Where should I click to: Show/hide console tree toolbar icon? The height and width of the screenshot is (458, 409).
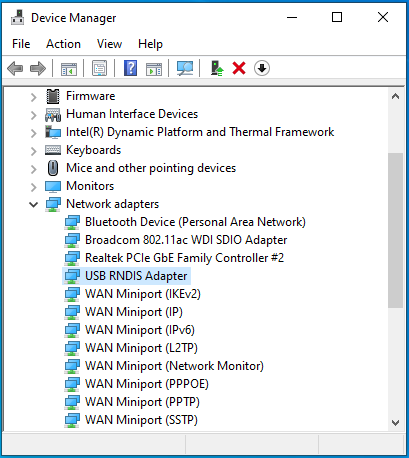point(69,69)
